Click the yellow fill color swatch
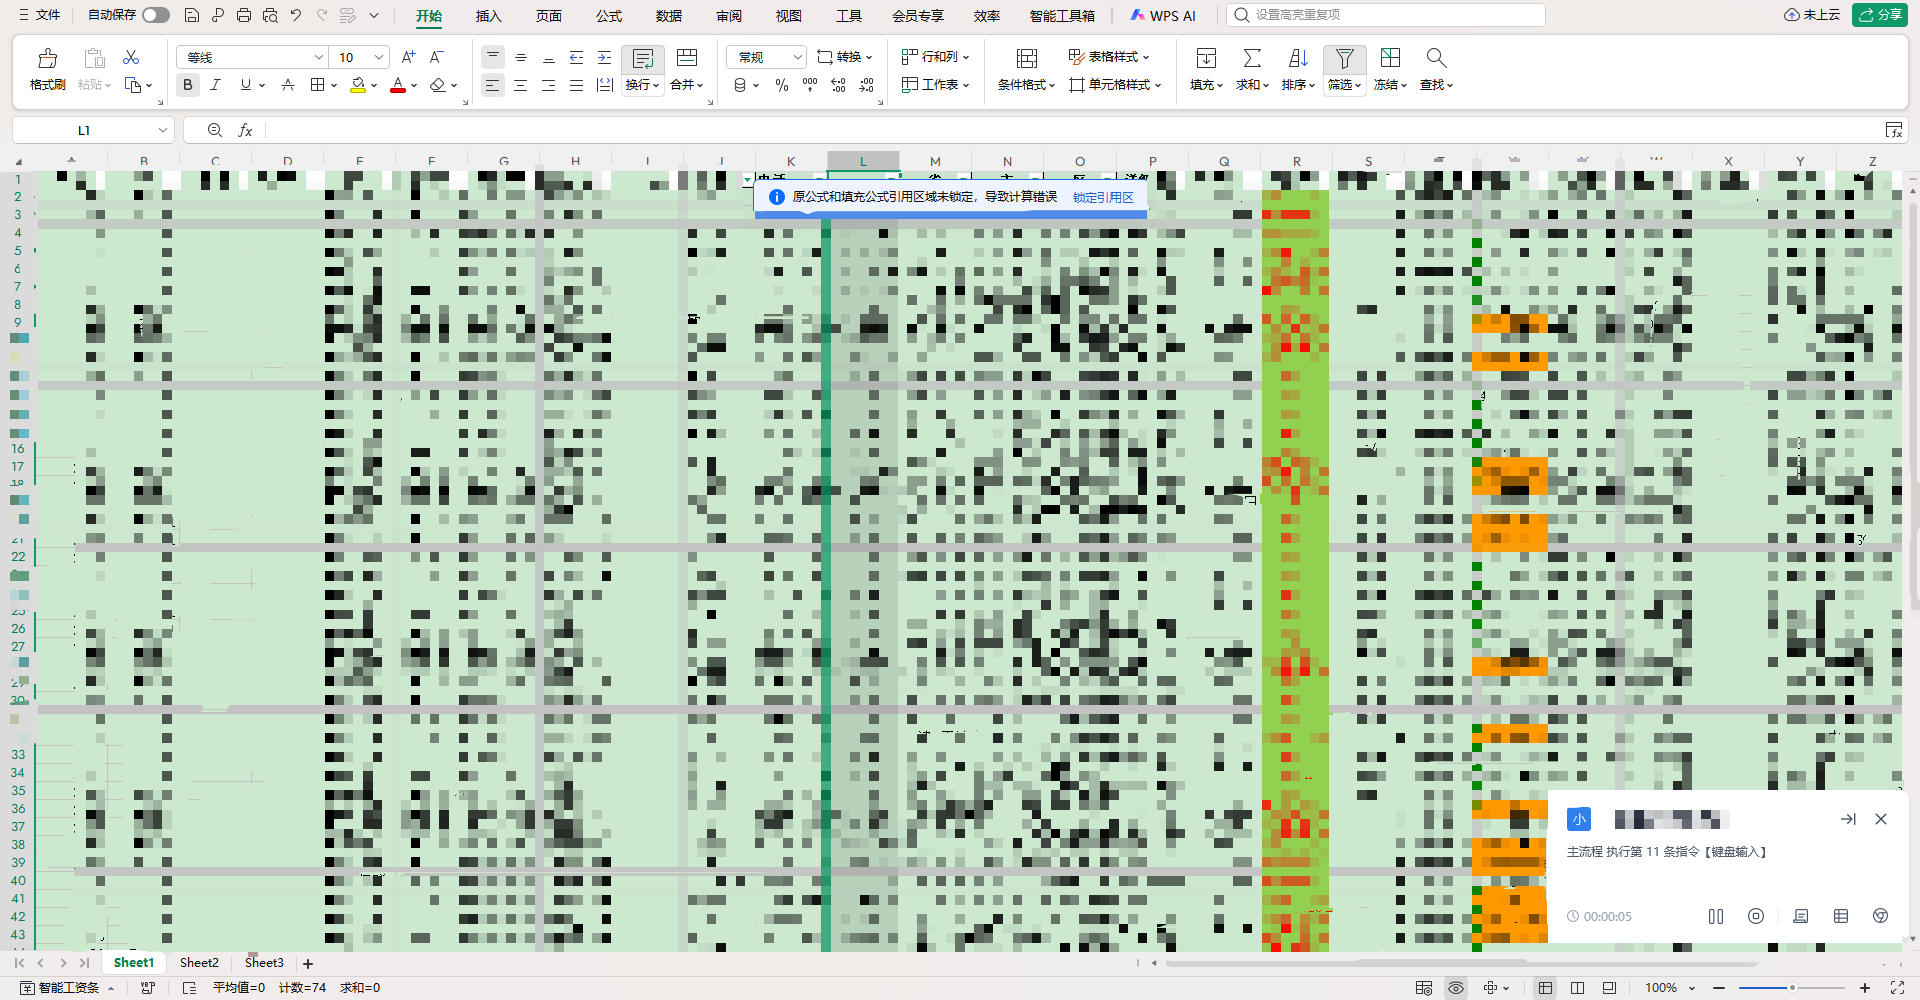 click(x=358, y=86)
